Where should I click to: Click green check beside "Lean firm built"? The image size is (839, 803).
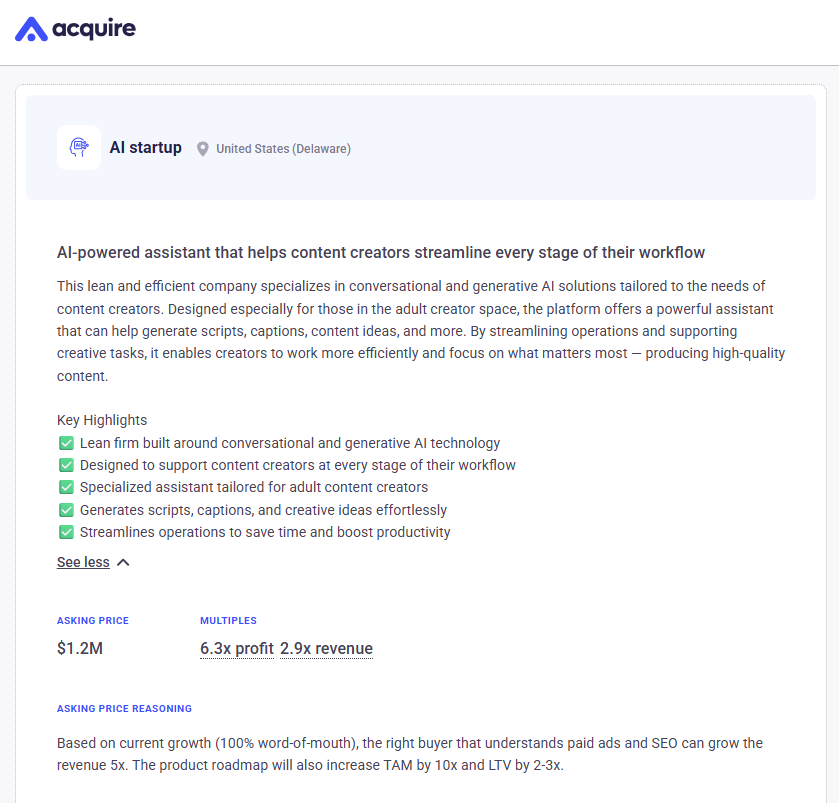[66, 443]
